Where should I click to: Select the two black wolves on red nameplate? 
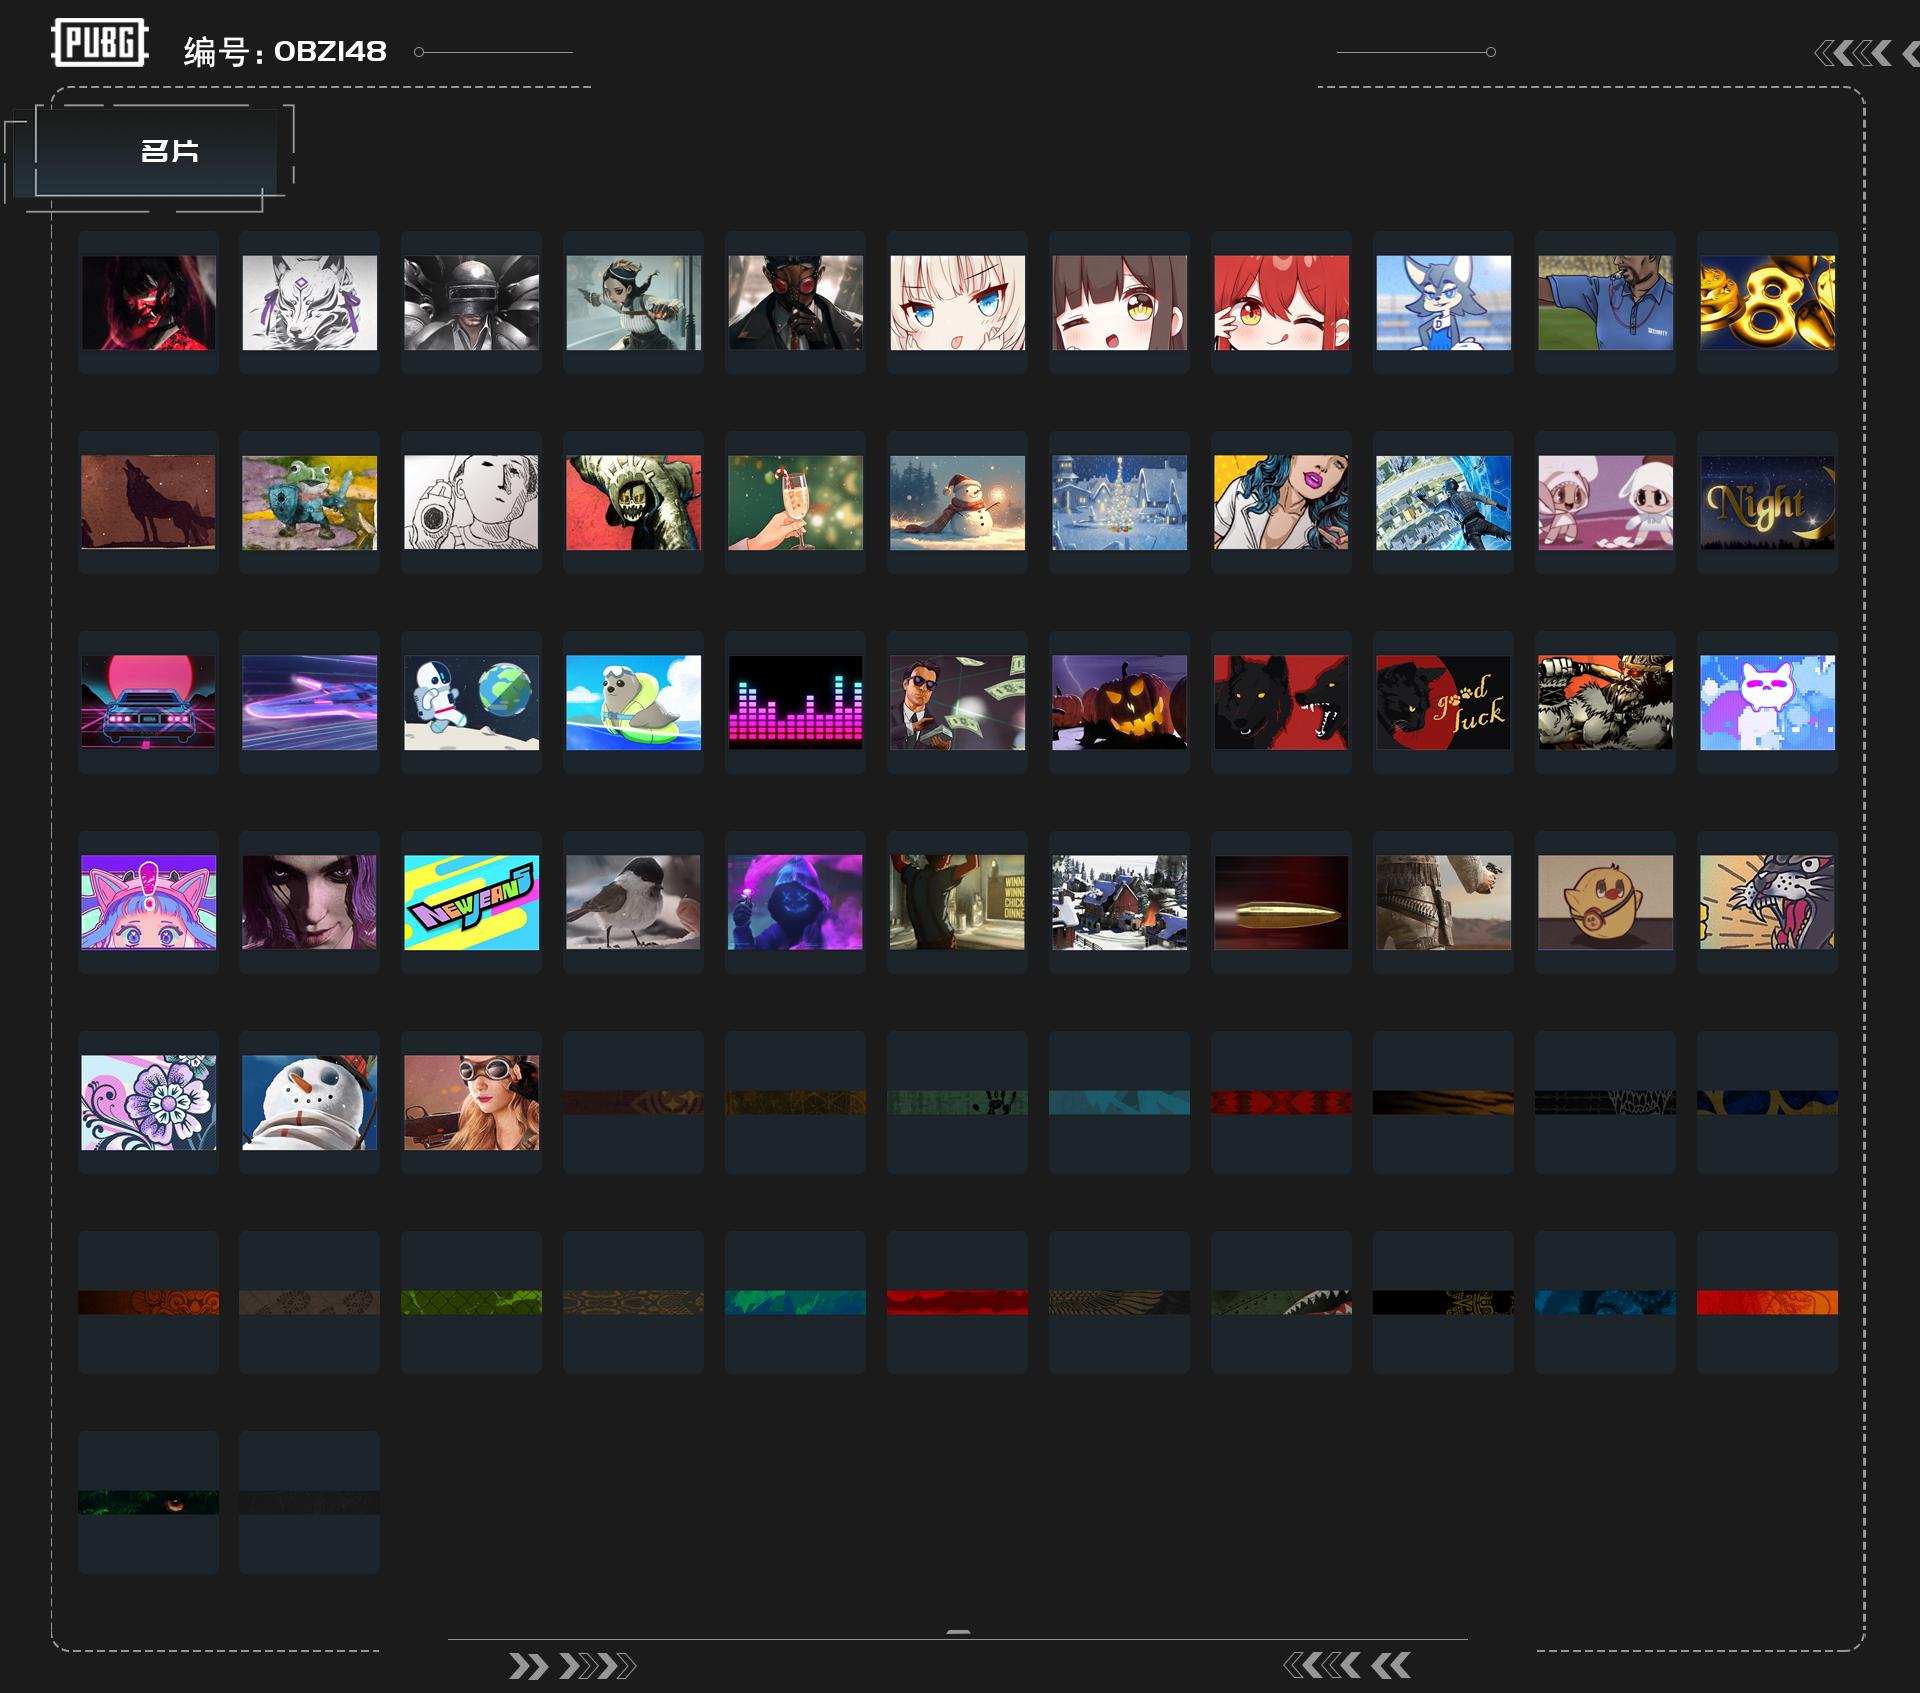1282,702
